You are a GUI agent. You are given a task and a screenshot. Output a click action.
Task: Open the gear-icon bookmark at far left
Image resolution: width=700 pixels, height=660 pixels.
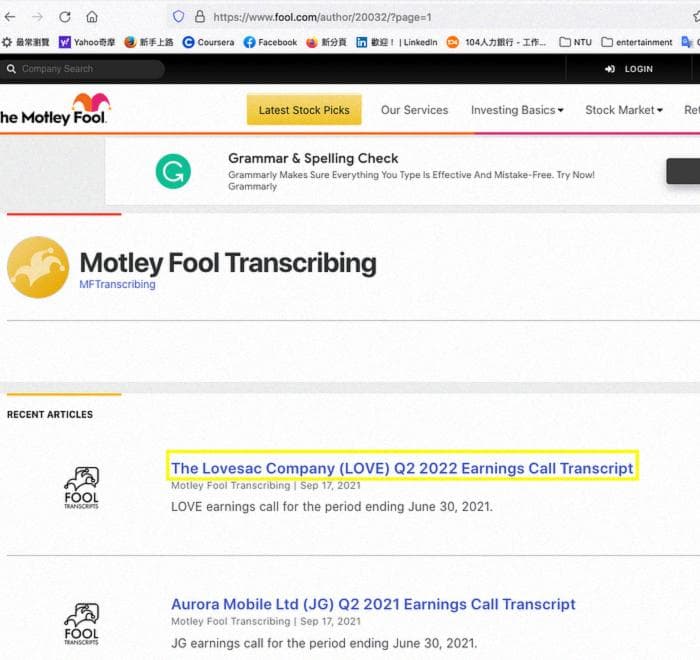[25, 42]
